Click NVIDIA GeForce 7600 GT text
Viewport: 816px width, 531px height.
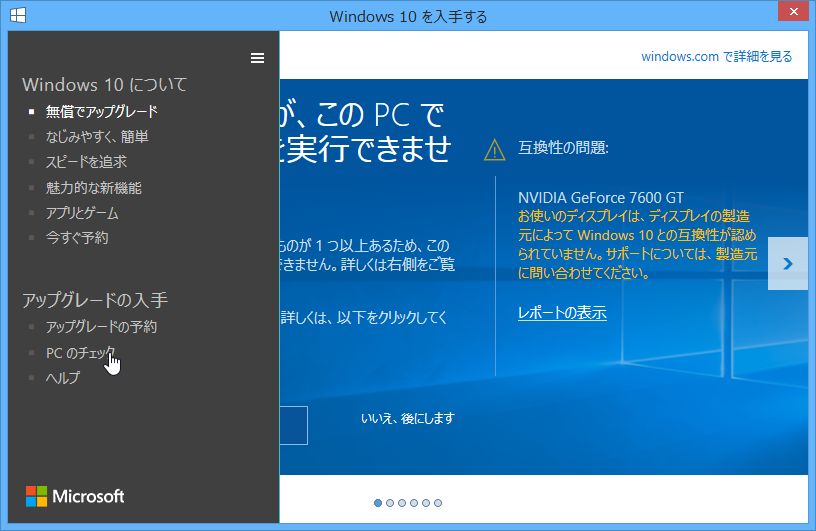[601, 197]
